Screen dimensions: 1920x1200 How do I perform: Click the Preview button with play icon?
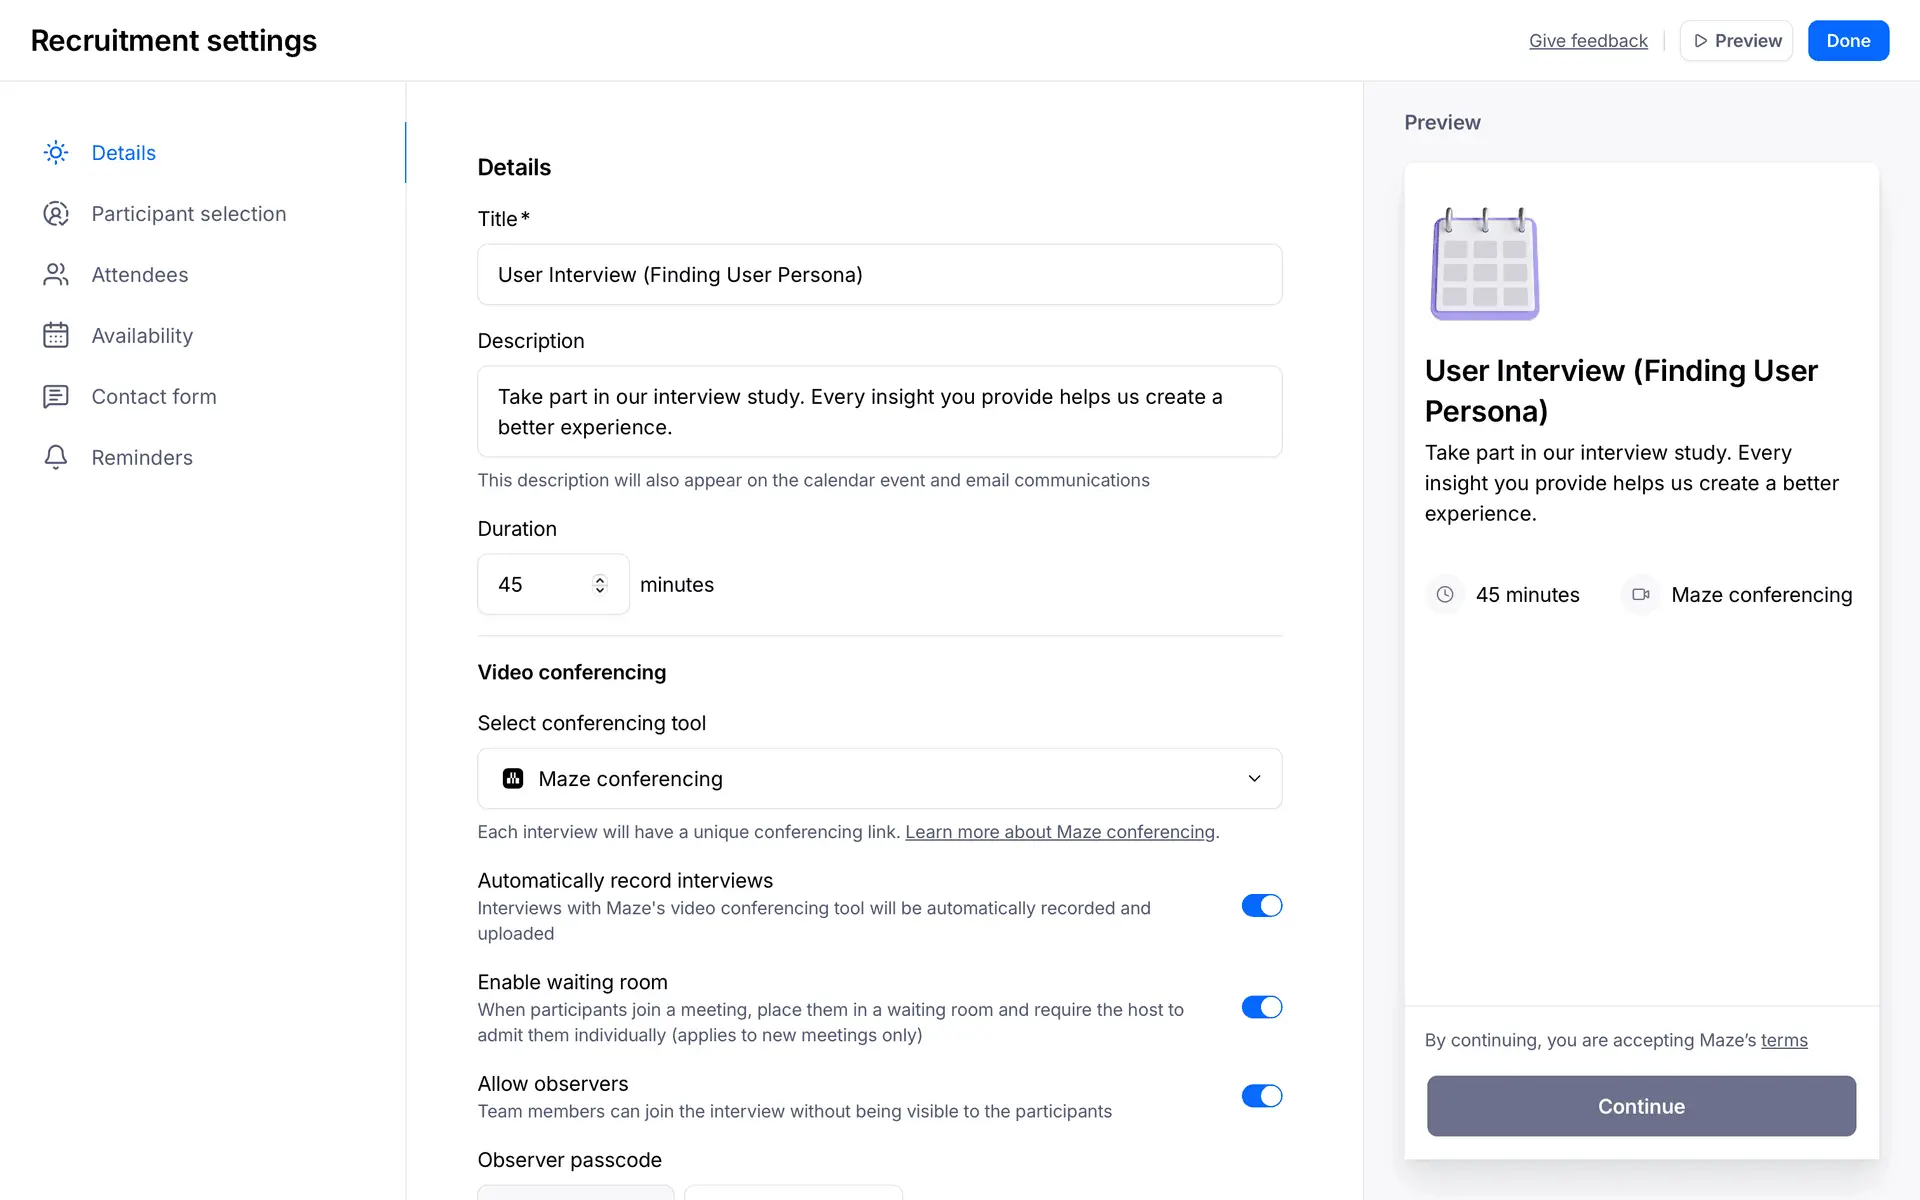[1736, 41]
